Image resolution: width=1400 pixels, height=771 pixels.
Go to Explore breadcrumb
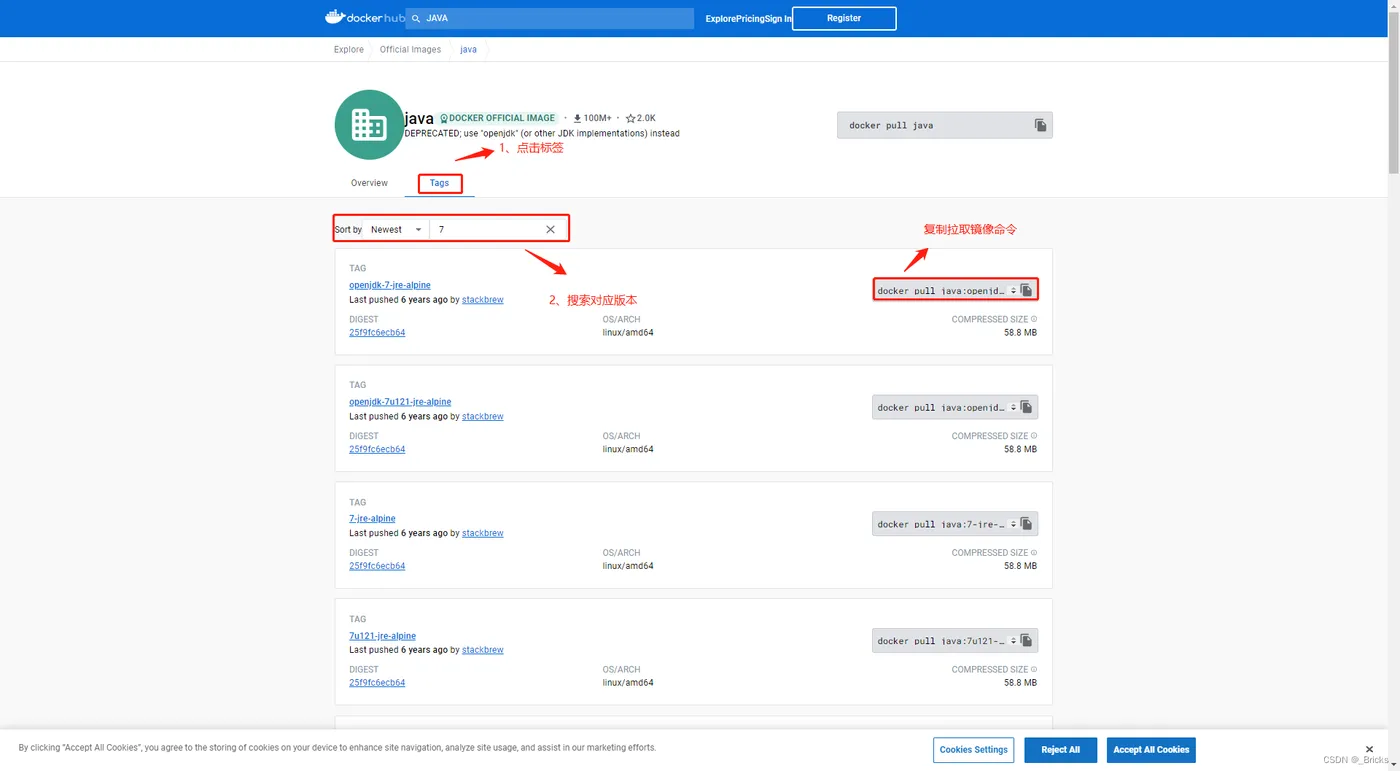click(x=349, y=49)
